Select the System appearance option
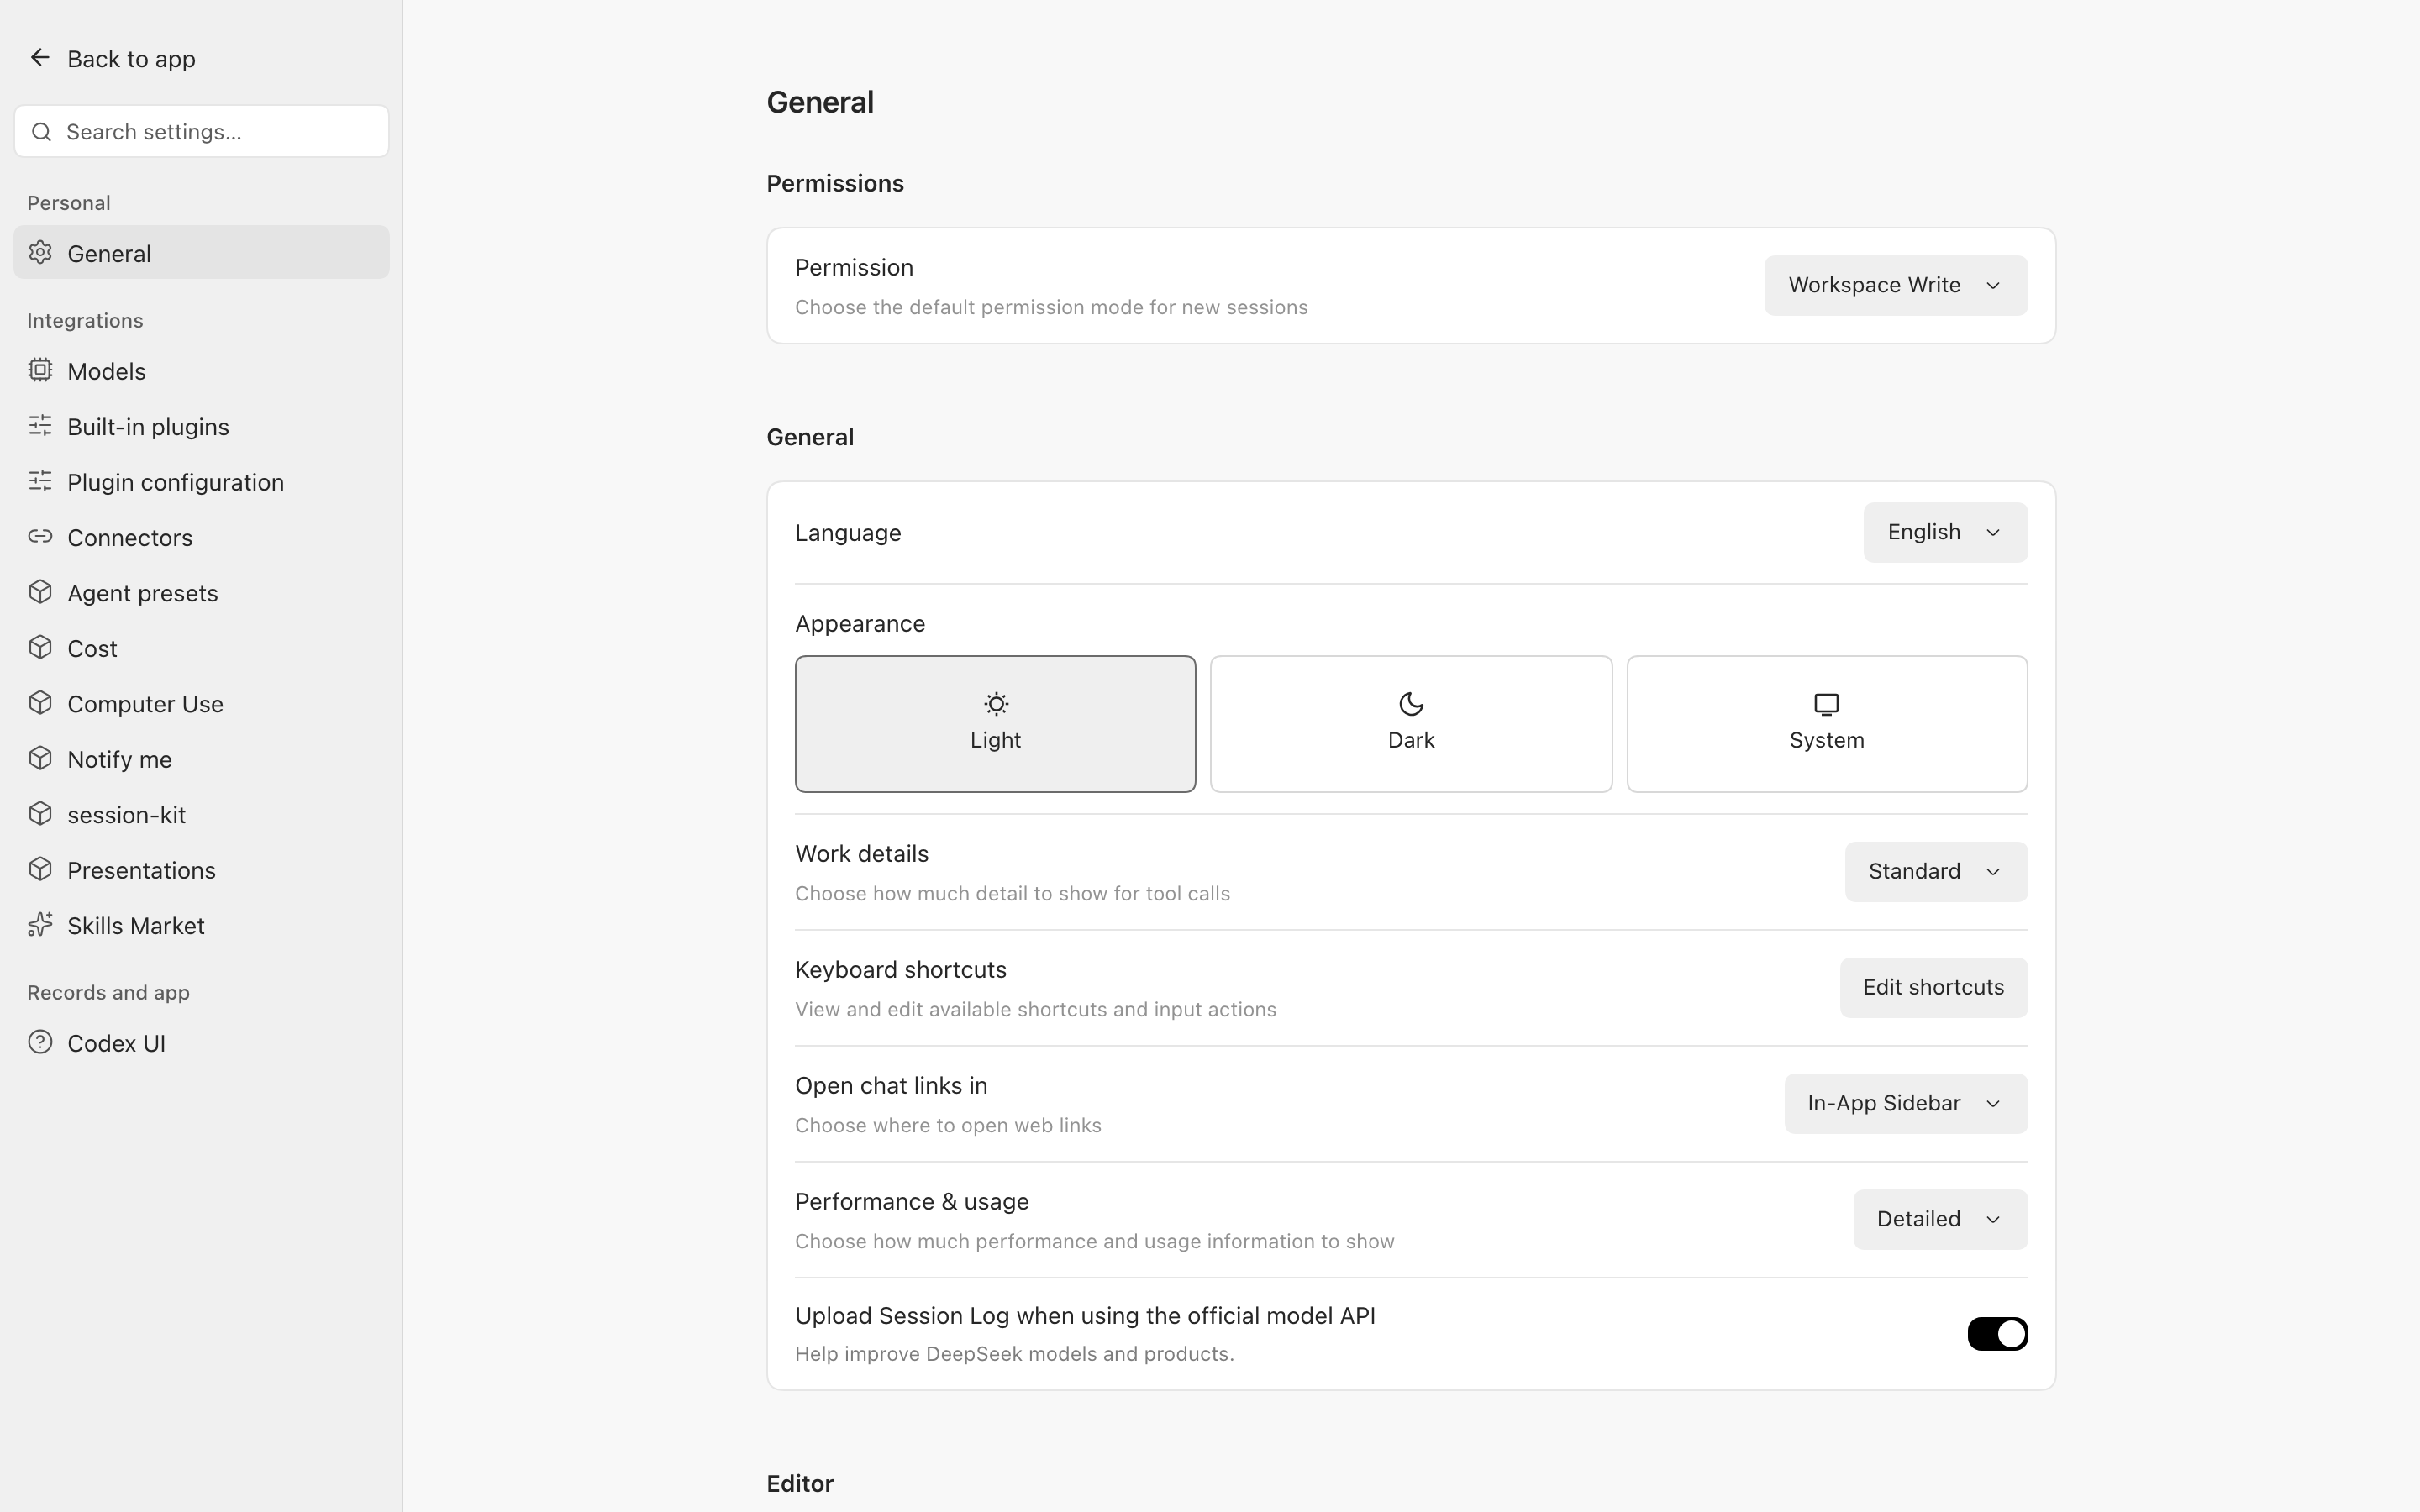Image resolution: width=2420 pixels, height=1512 pixels. tap(1827, 724)
